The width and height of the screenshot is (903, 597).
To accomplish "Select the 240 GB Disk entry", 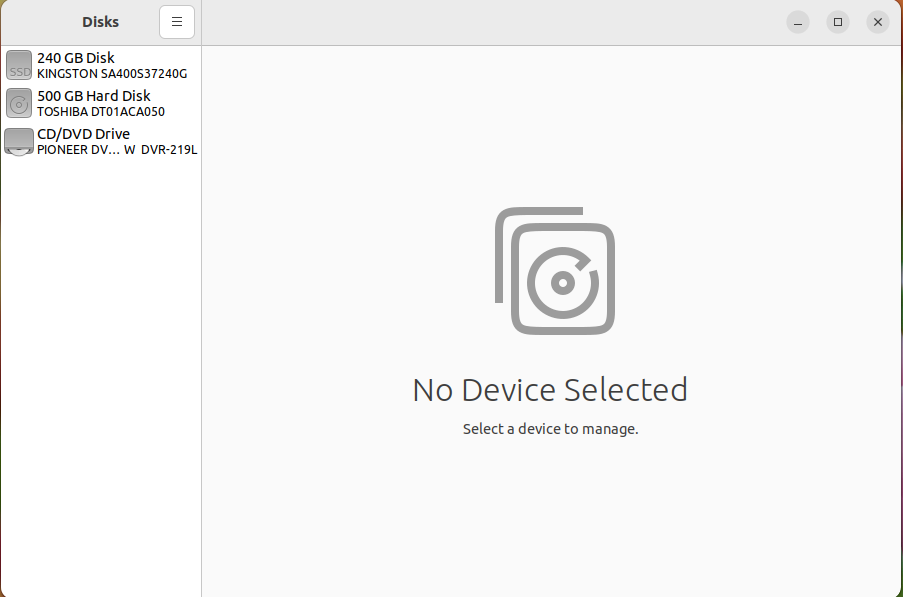I will tap(101, 65).
